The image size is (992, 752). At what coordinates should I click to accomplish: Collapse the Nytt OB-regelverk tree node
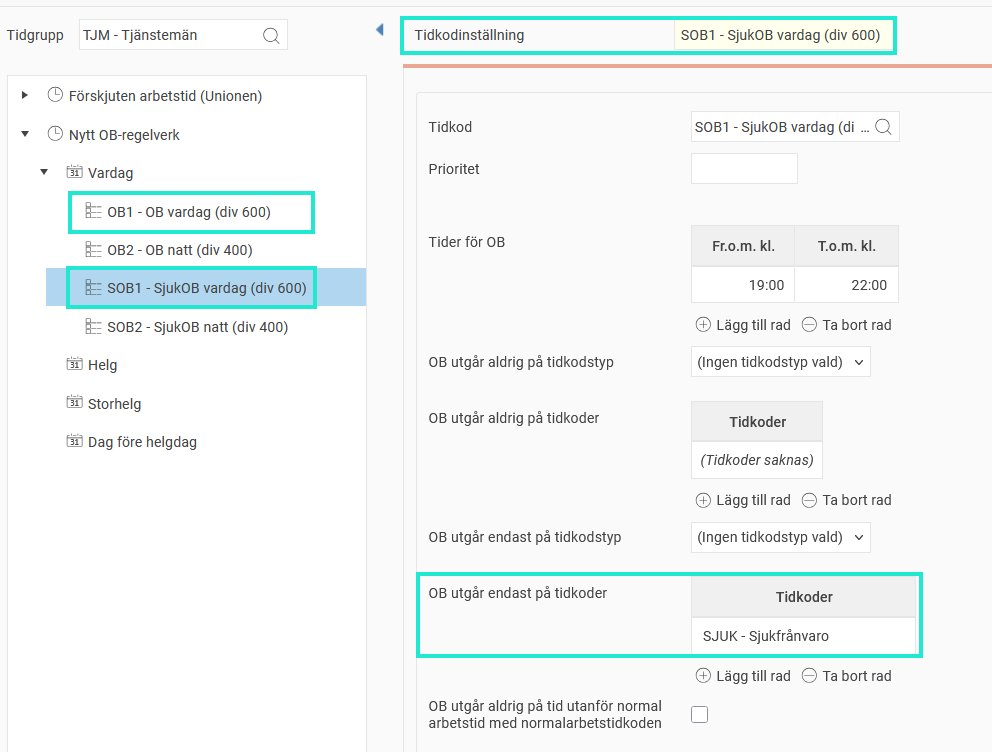[x=25, y=134]
